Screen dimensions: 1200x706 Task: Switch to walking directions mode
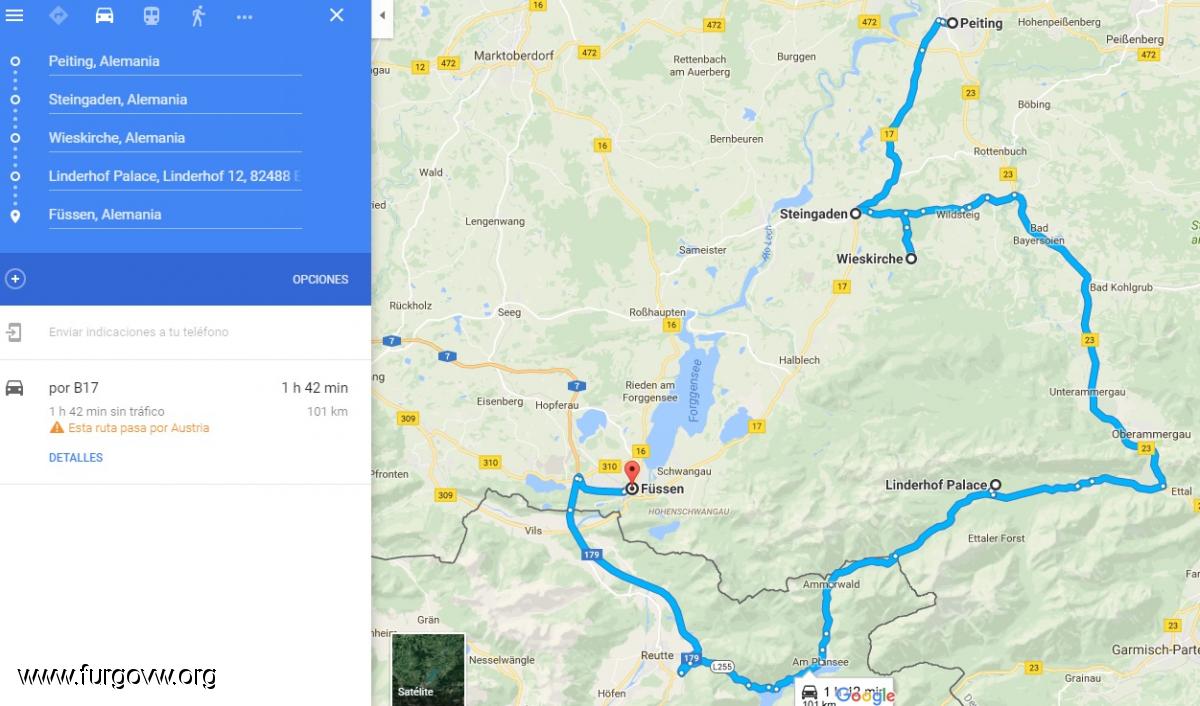tap(198, 15)
